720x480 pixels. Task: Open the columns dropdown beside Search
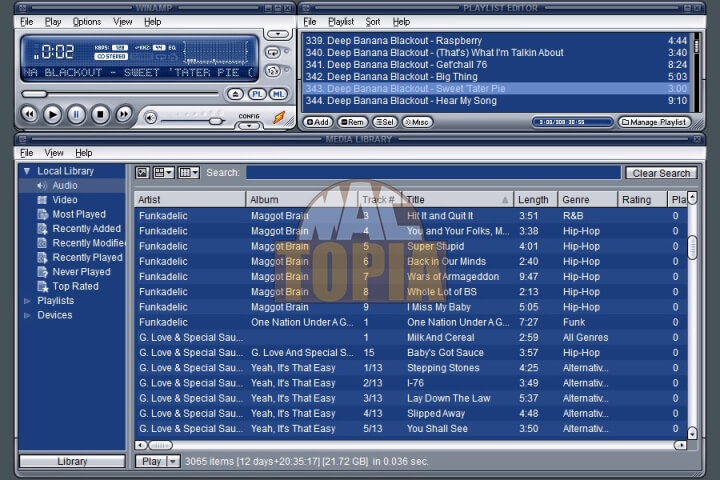tap(189, 173)
